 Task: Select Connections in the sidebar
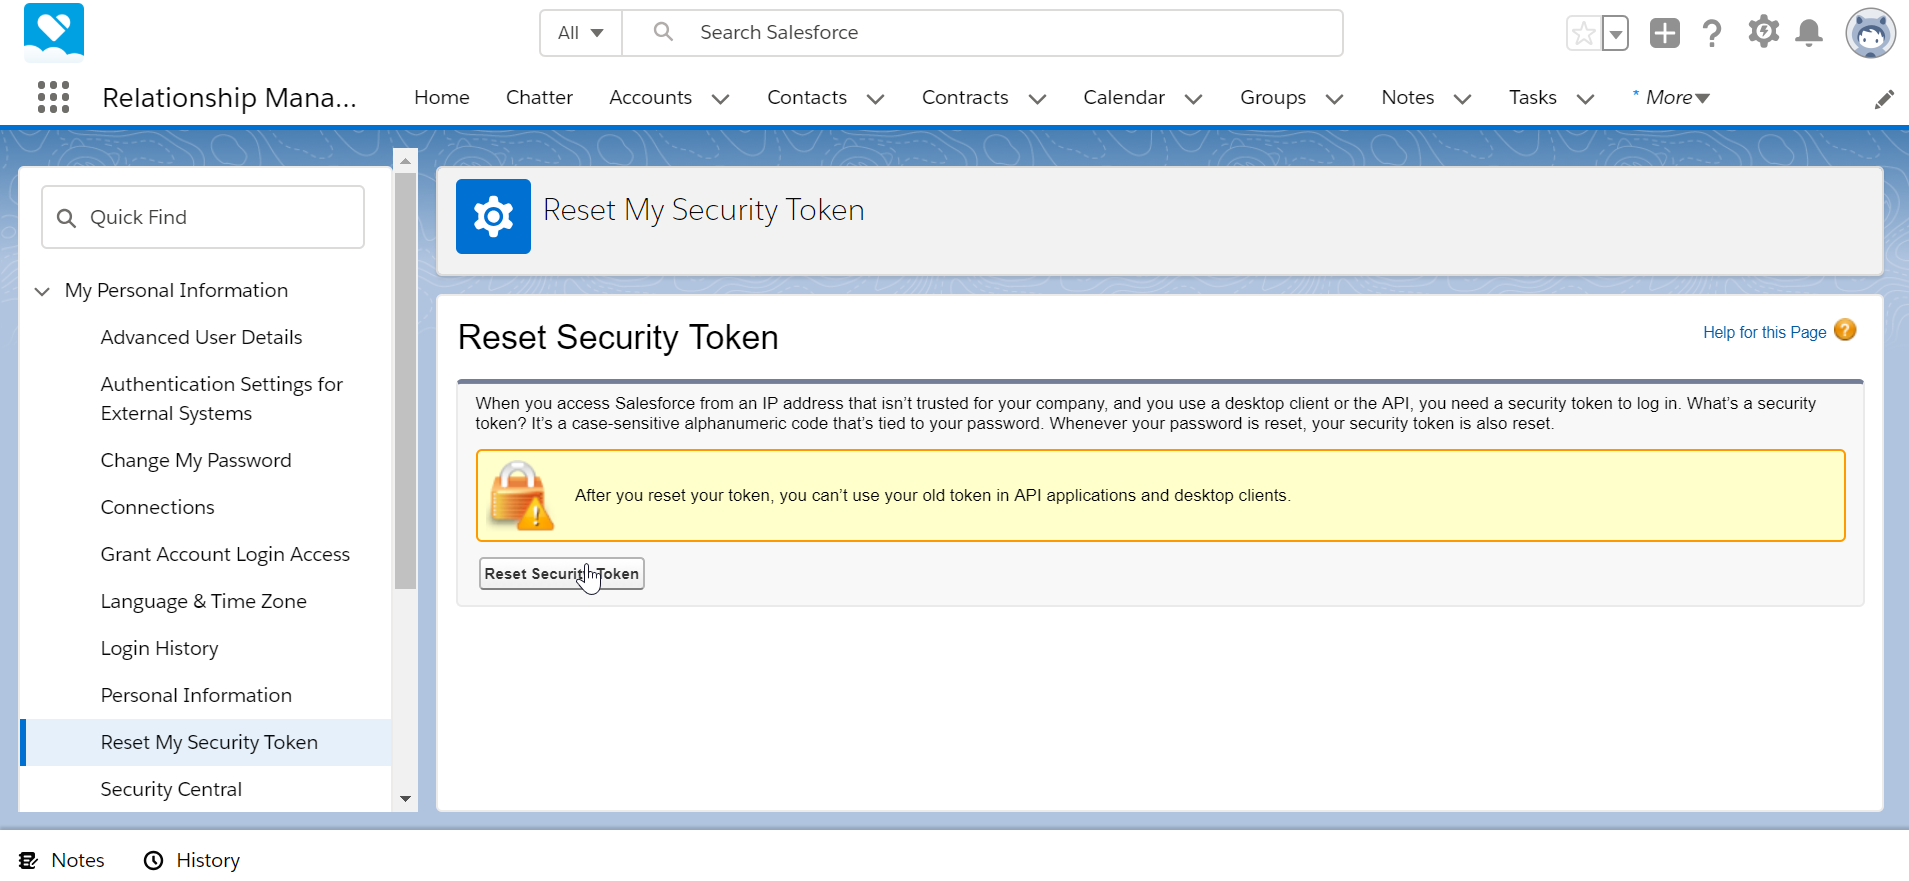pos(157,507)
